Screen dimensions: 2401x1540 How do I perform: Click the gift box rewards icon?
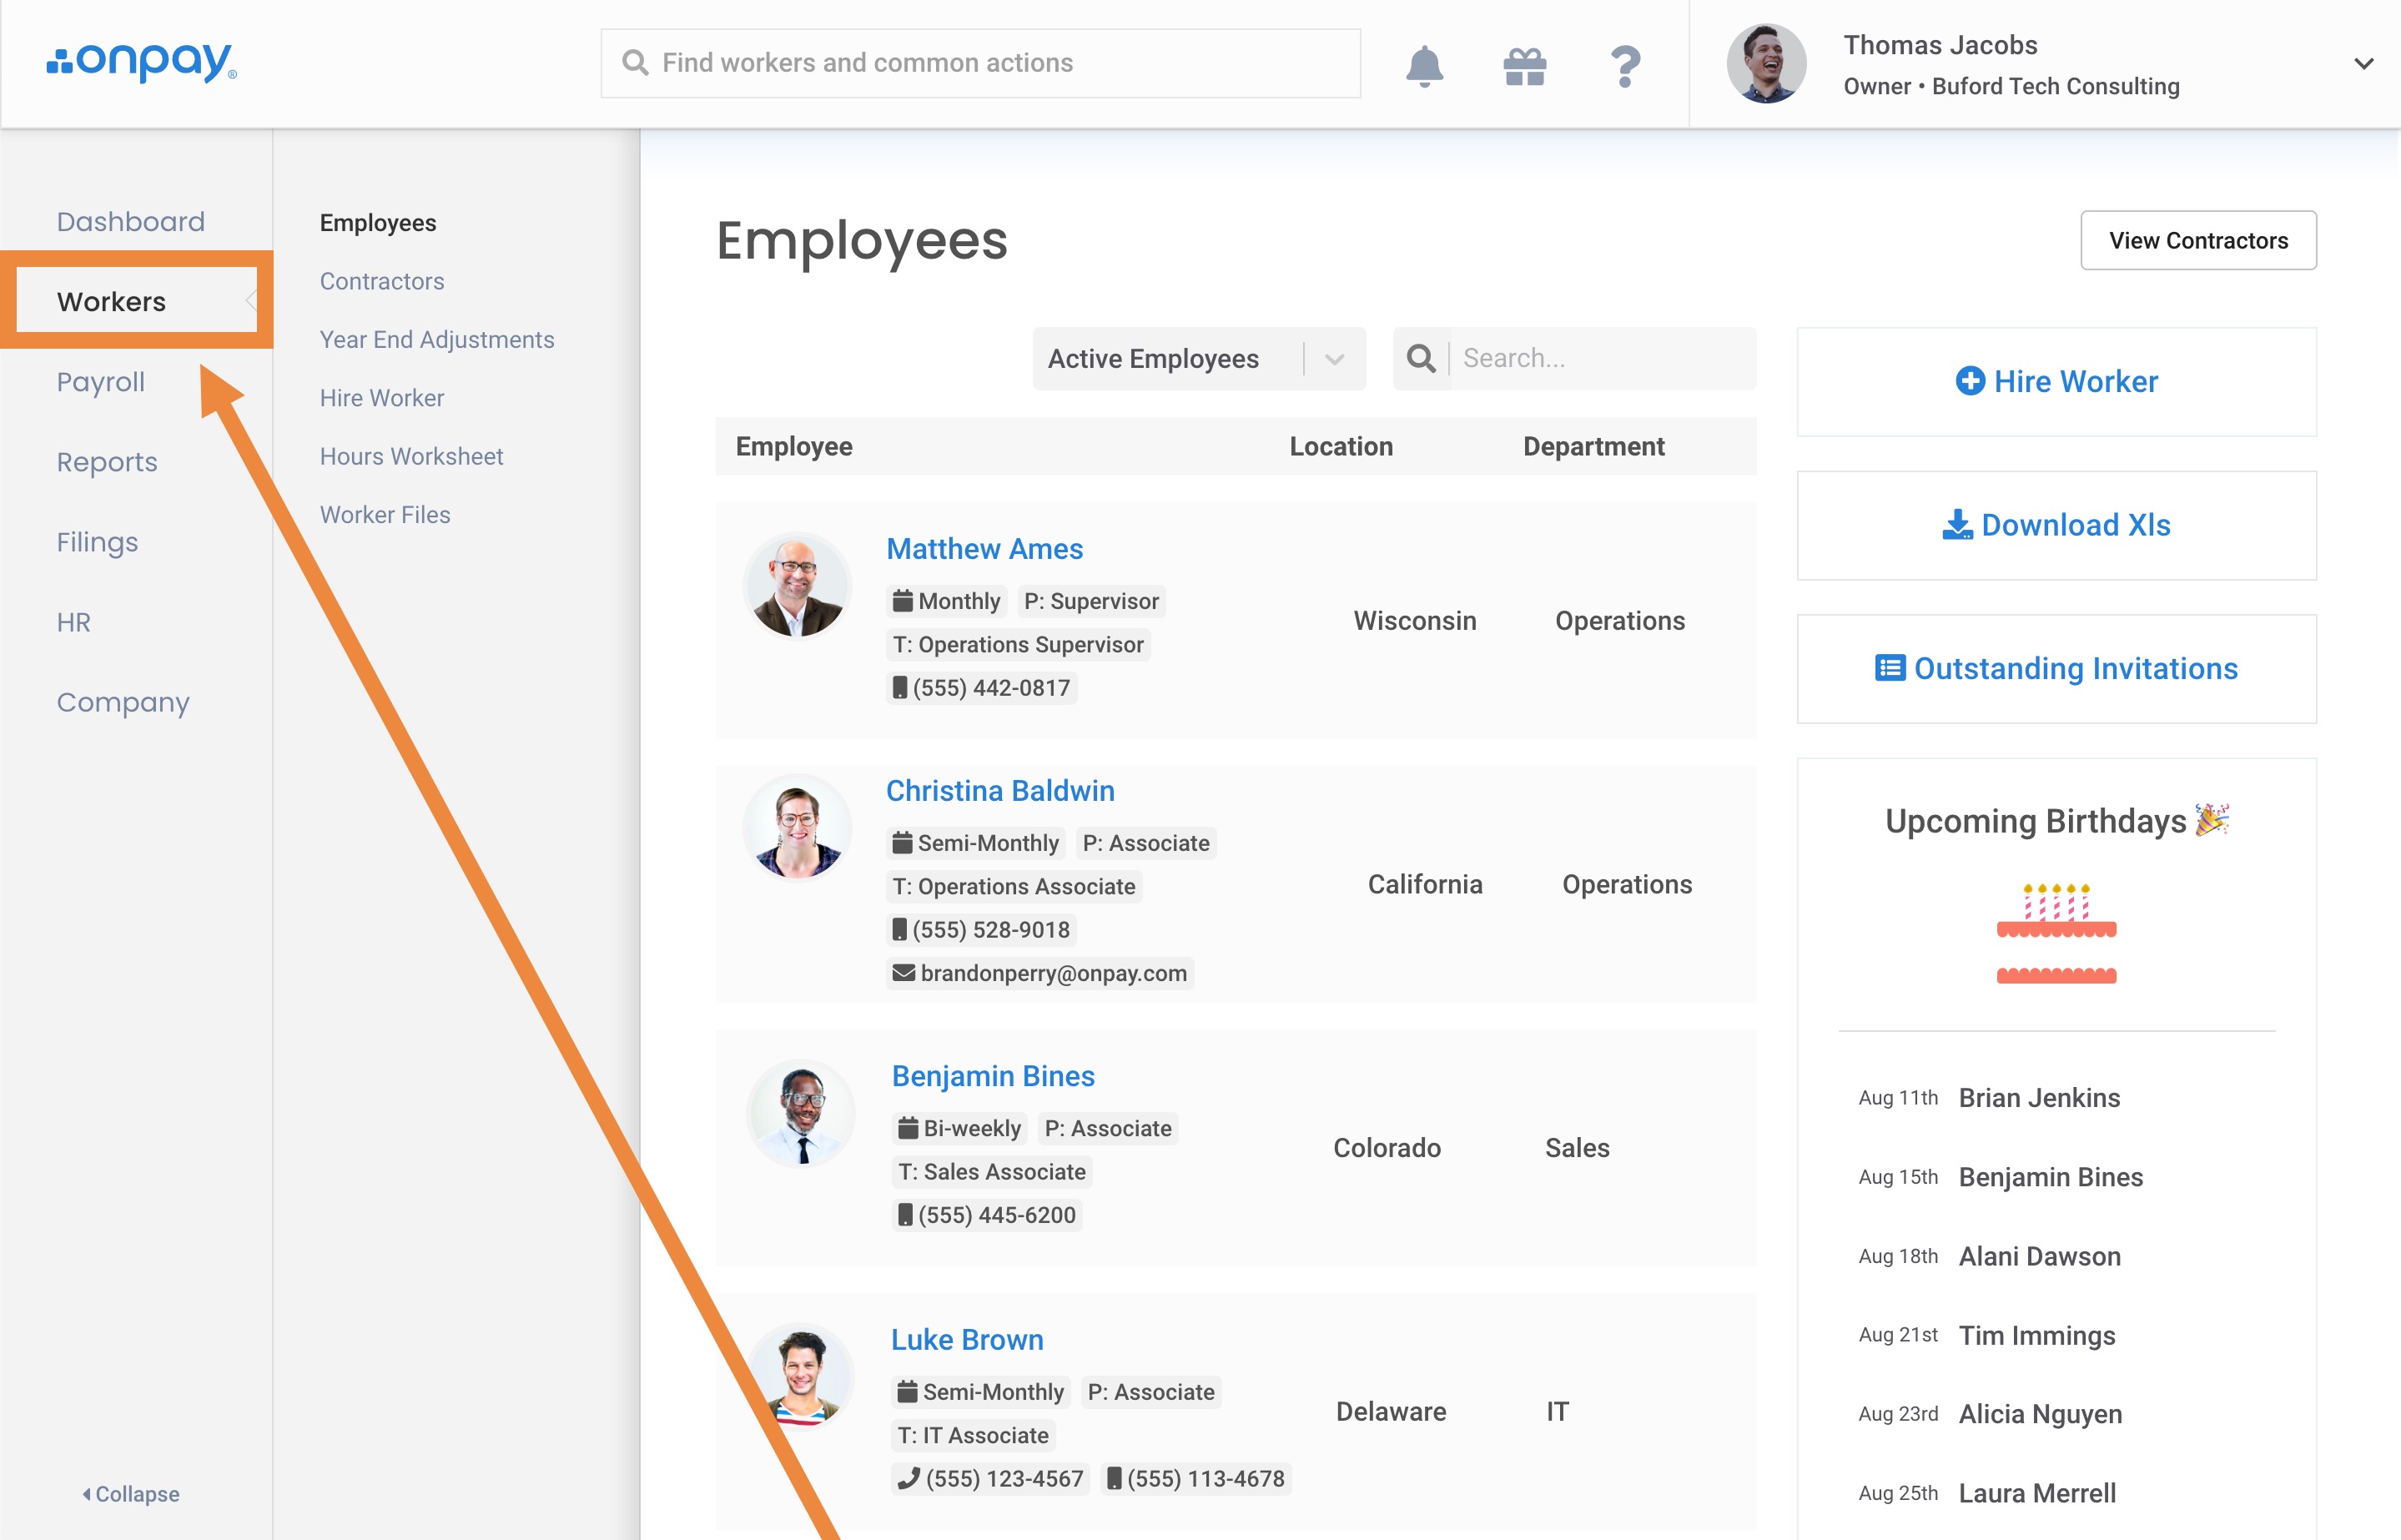coord(1524,66)
